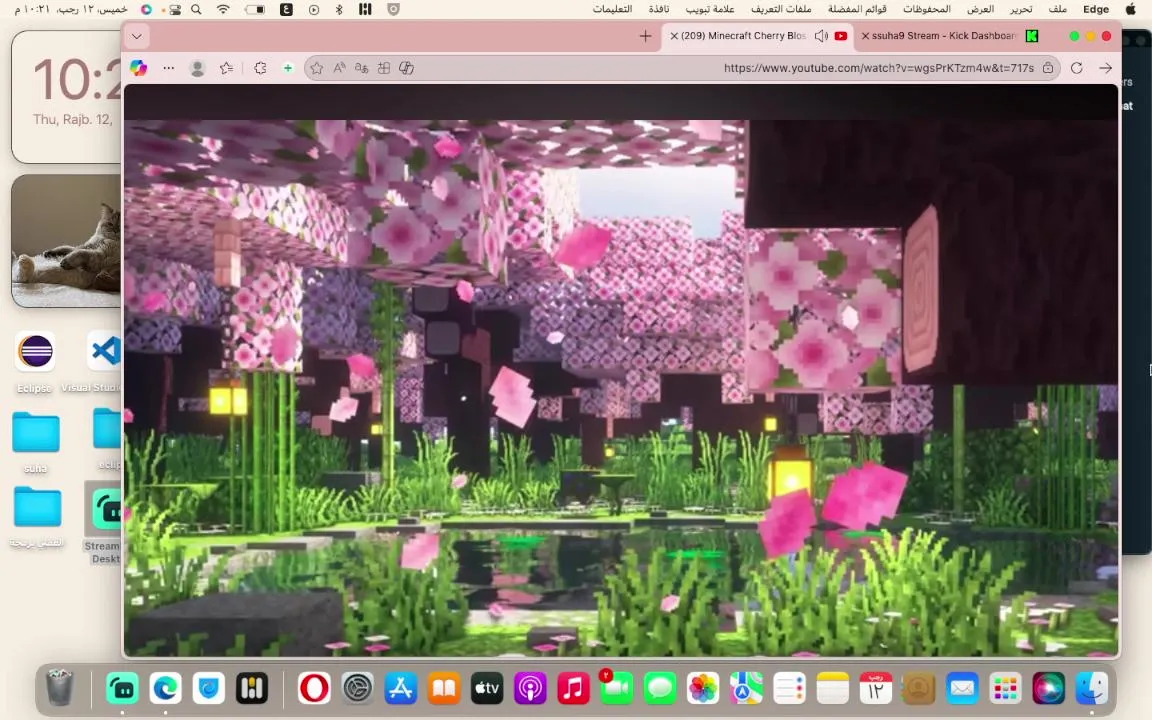Open FaceTime from the Dock
The width and height of the screenshot is (1152, 720).
coord(617,688)
